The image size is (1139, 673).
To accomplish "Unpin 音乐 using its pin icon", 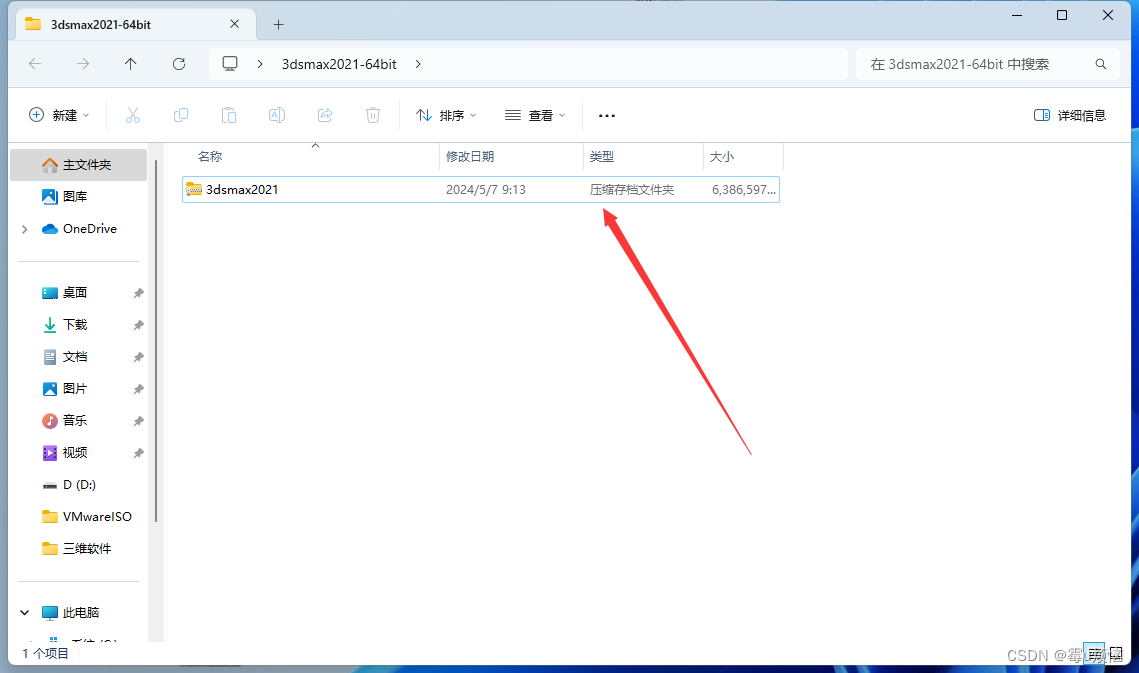I will (138, 421).
